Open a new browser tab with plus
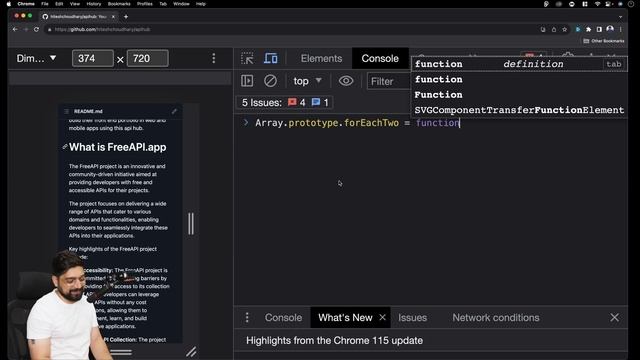640x360 pixels. [126, 17]
